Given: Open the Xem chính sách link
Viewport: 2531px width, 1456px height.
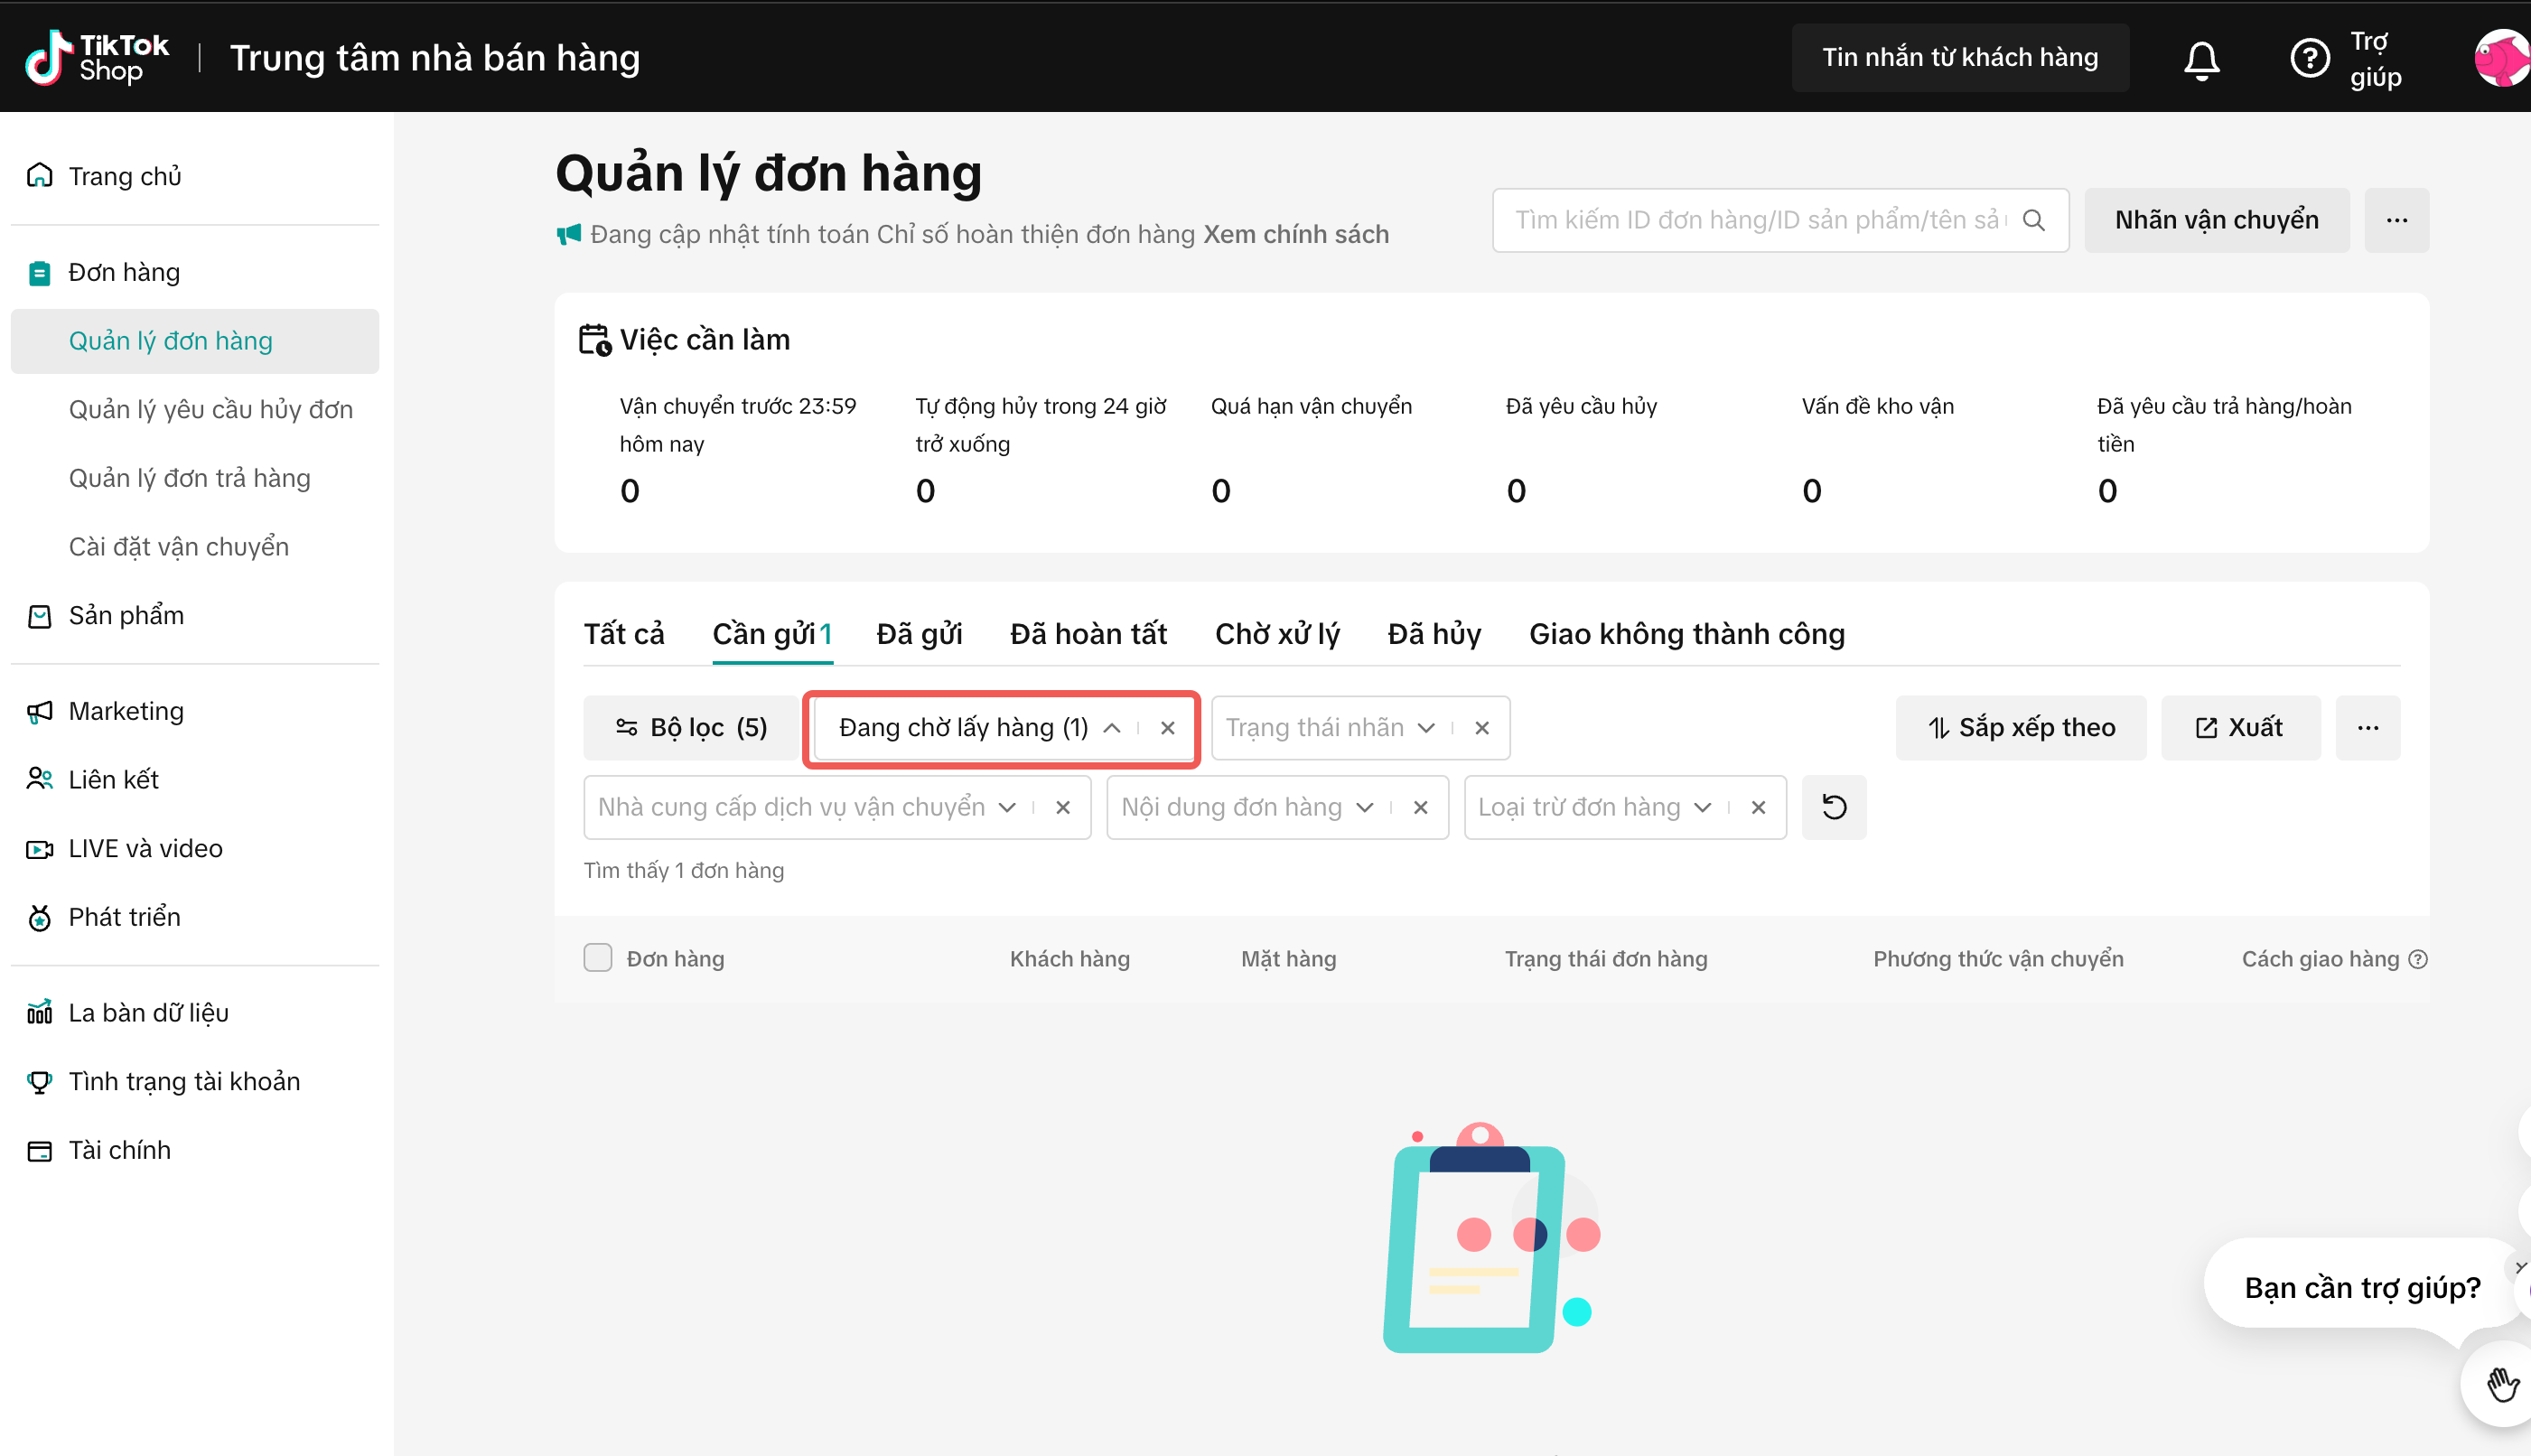Looking at the screenshot, I should tap(1295, 234).
